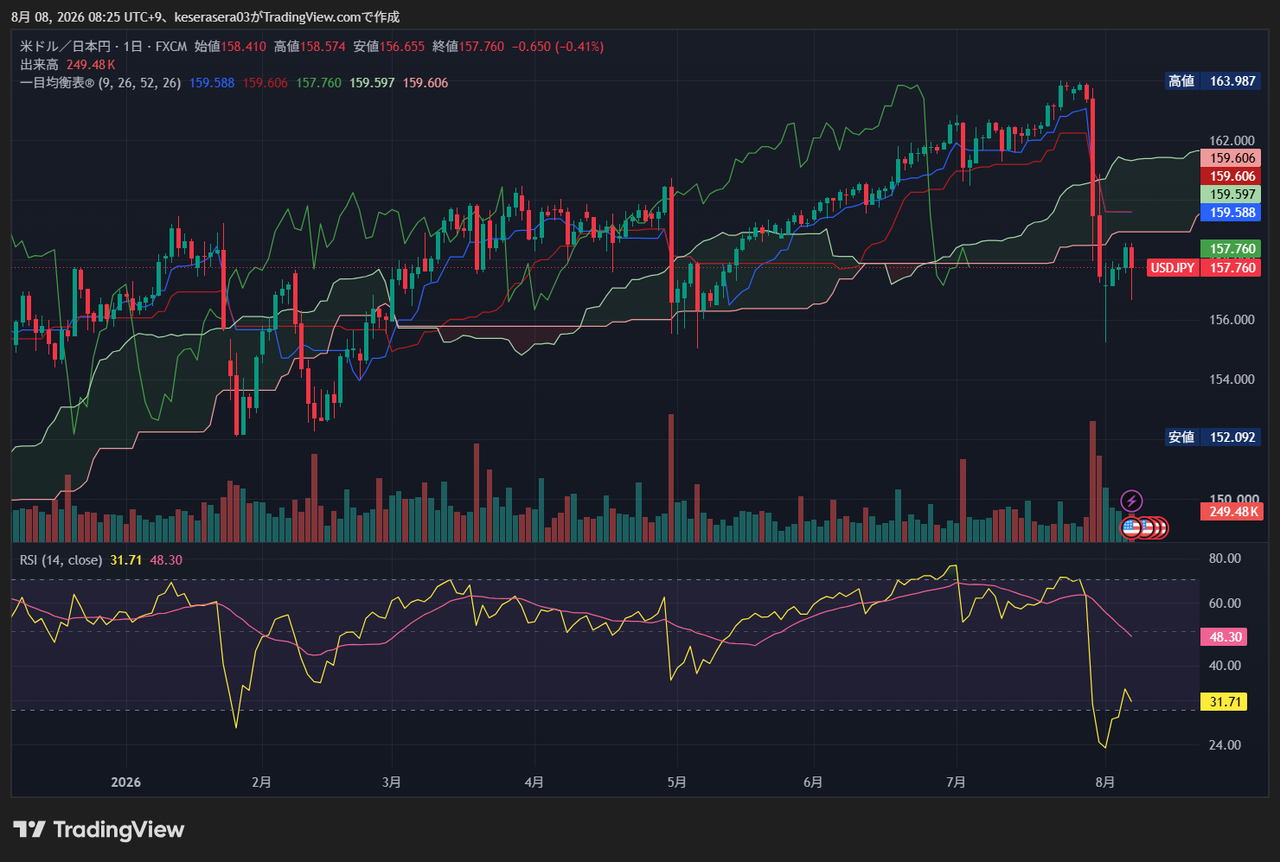Select the 高値 163.987 high price label

(1214, 81)
